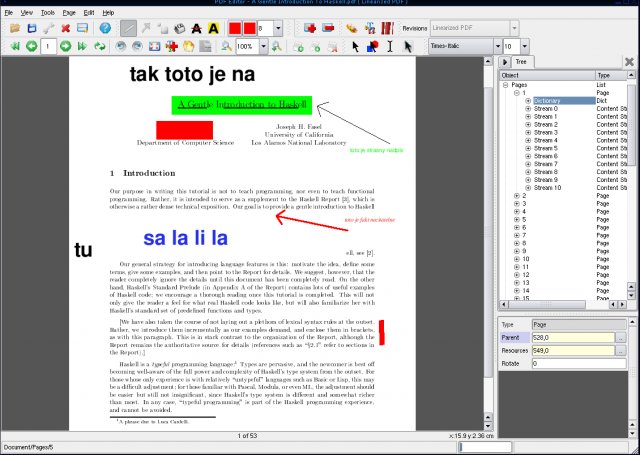The height and width of the screenshot is (455, 640).
Task: Click the Open file folder icon
Action: click(x=13, y=28)
